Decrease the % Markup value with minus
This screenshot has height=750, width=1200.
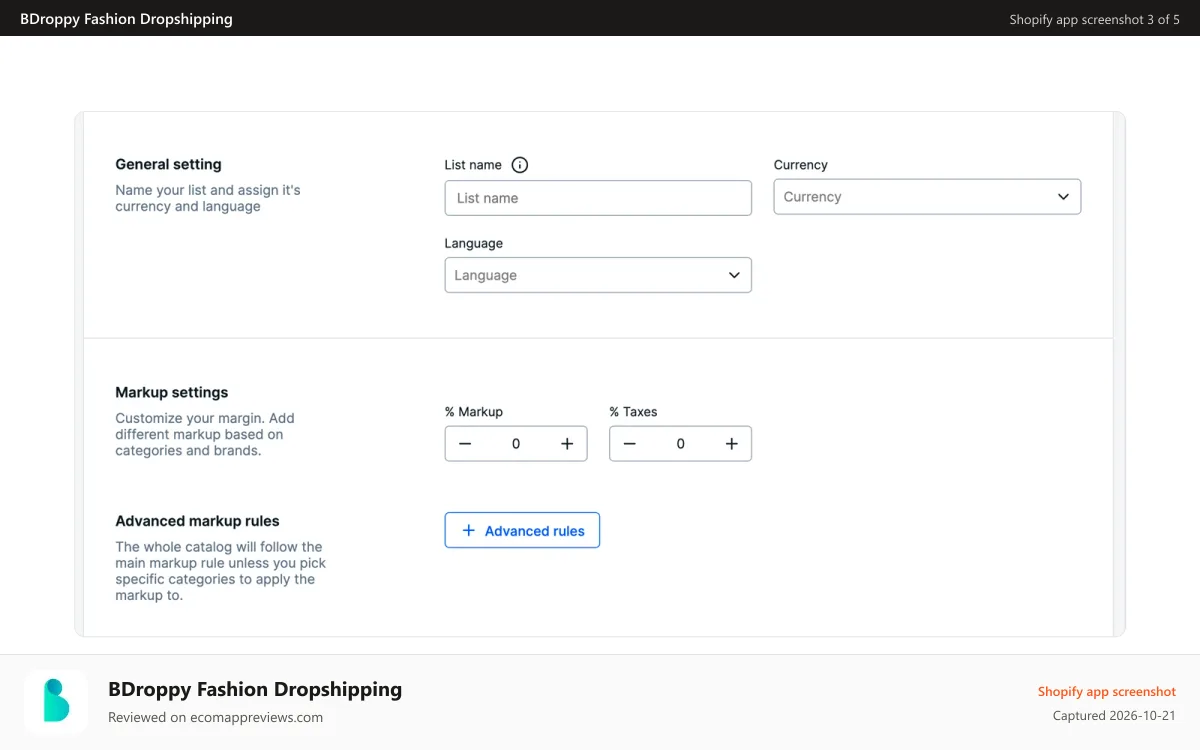465,444
